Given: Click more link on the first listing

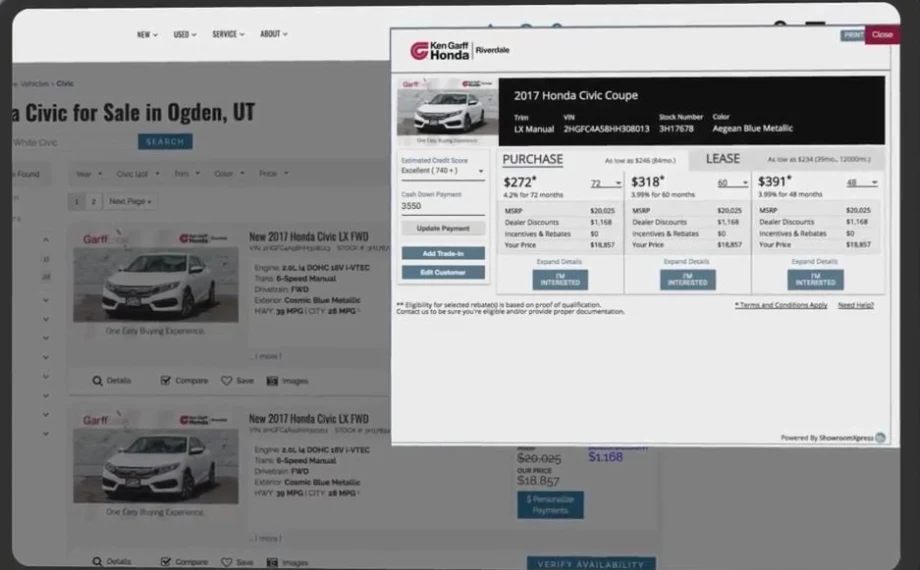Looking at the screenshot, I should tap(266, 356).
